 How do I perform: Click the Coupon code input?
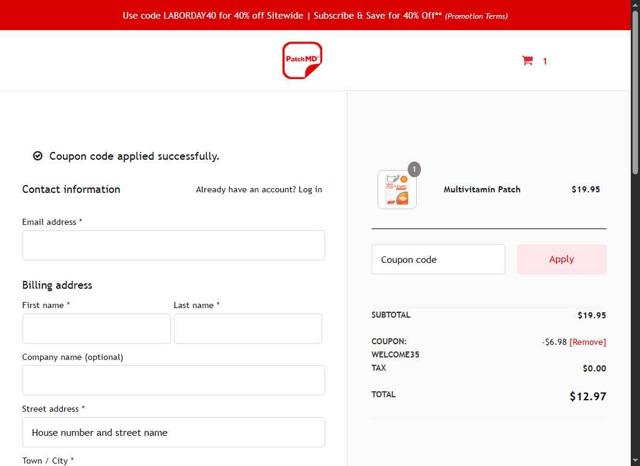[x=438, y=259]
